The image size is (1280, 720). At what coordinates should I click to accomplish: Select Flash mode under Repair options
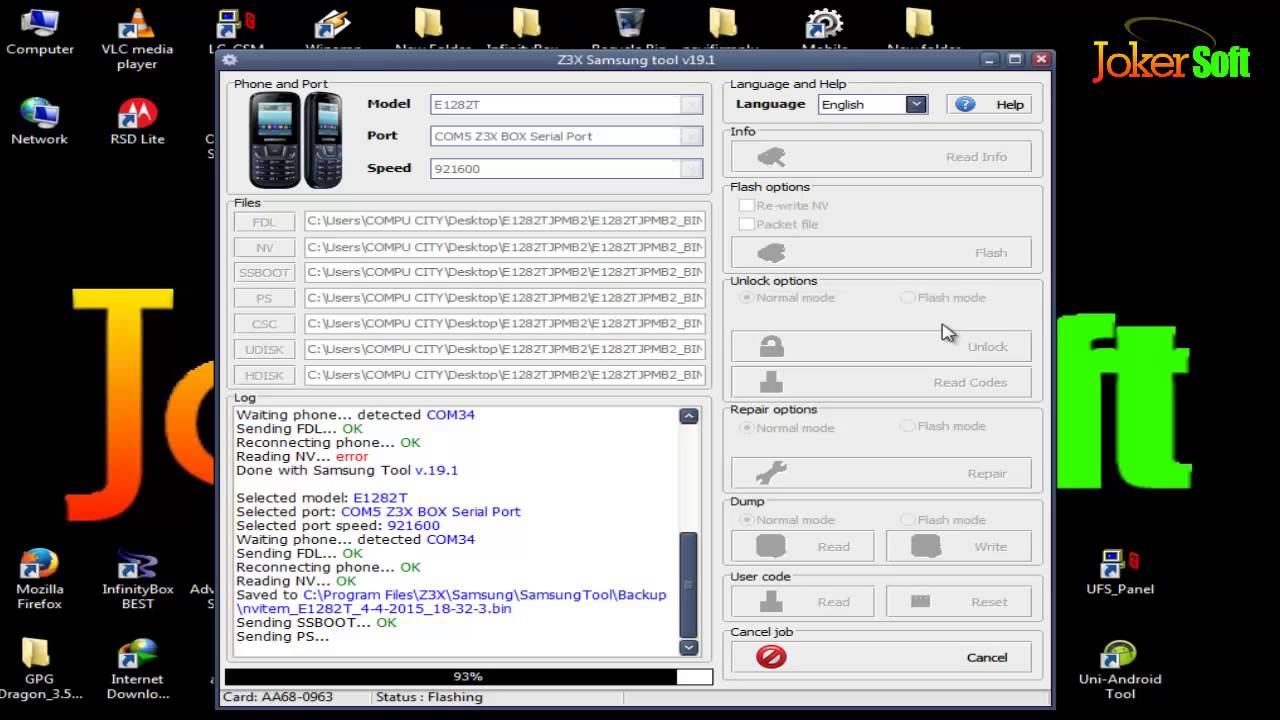907,426
